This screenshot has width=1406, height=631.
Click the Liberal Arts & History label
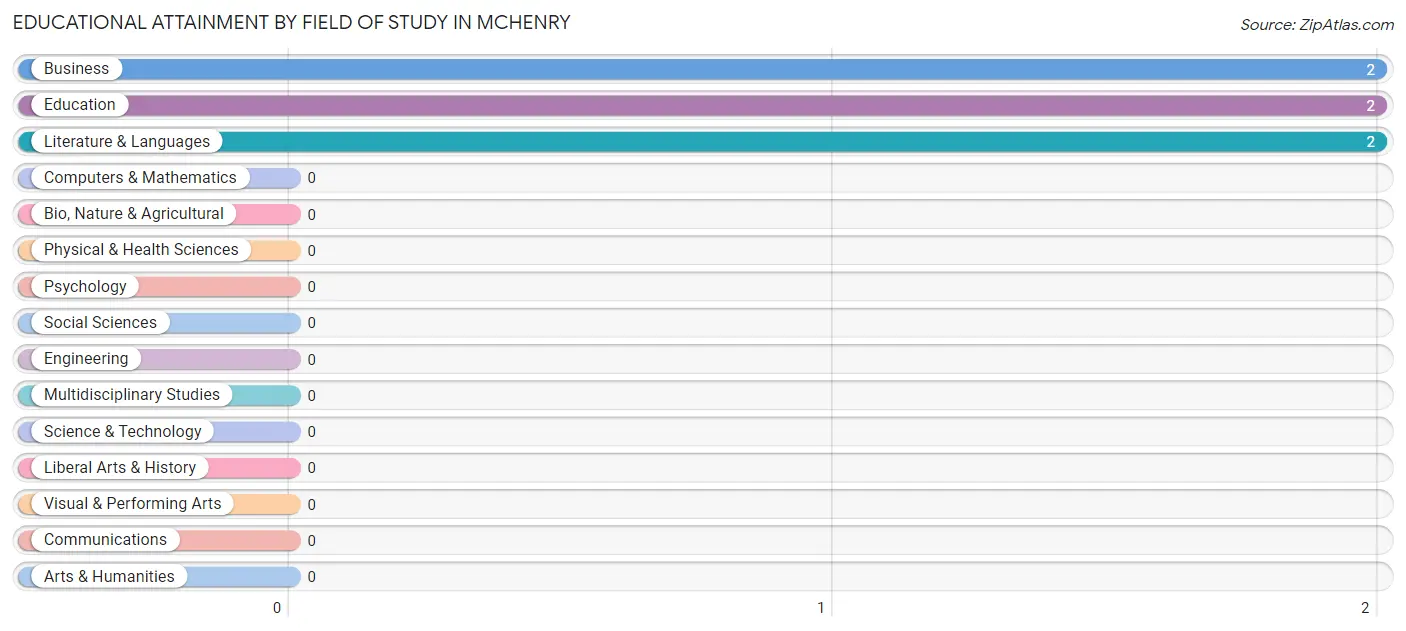(x=120, y=468)
